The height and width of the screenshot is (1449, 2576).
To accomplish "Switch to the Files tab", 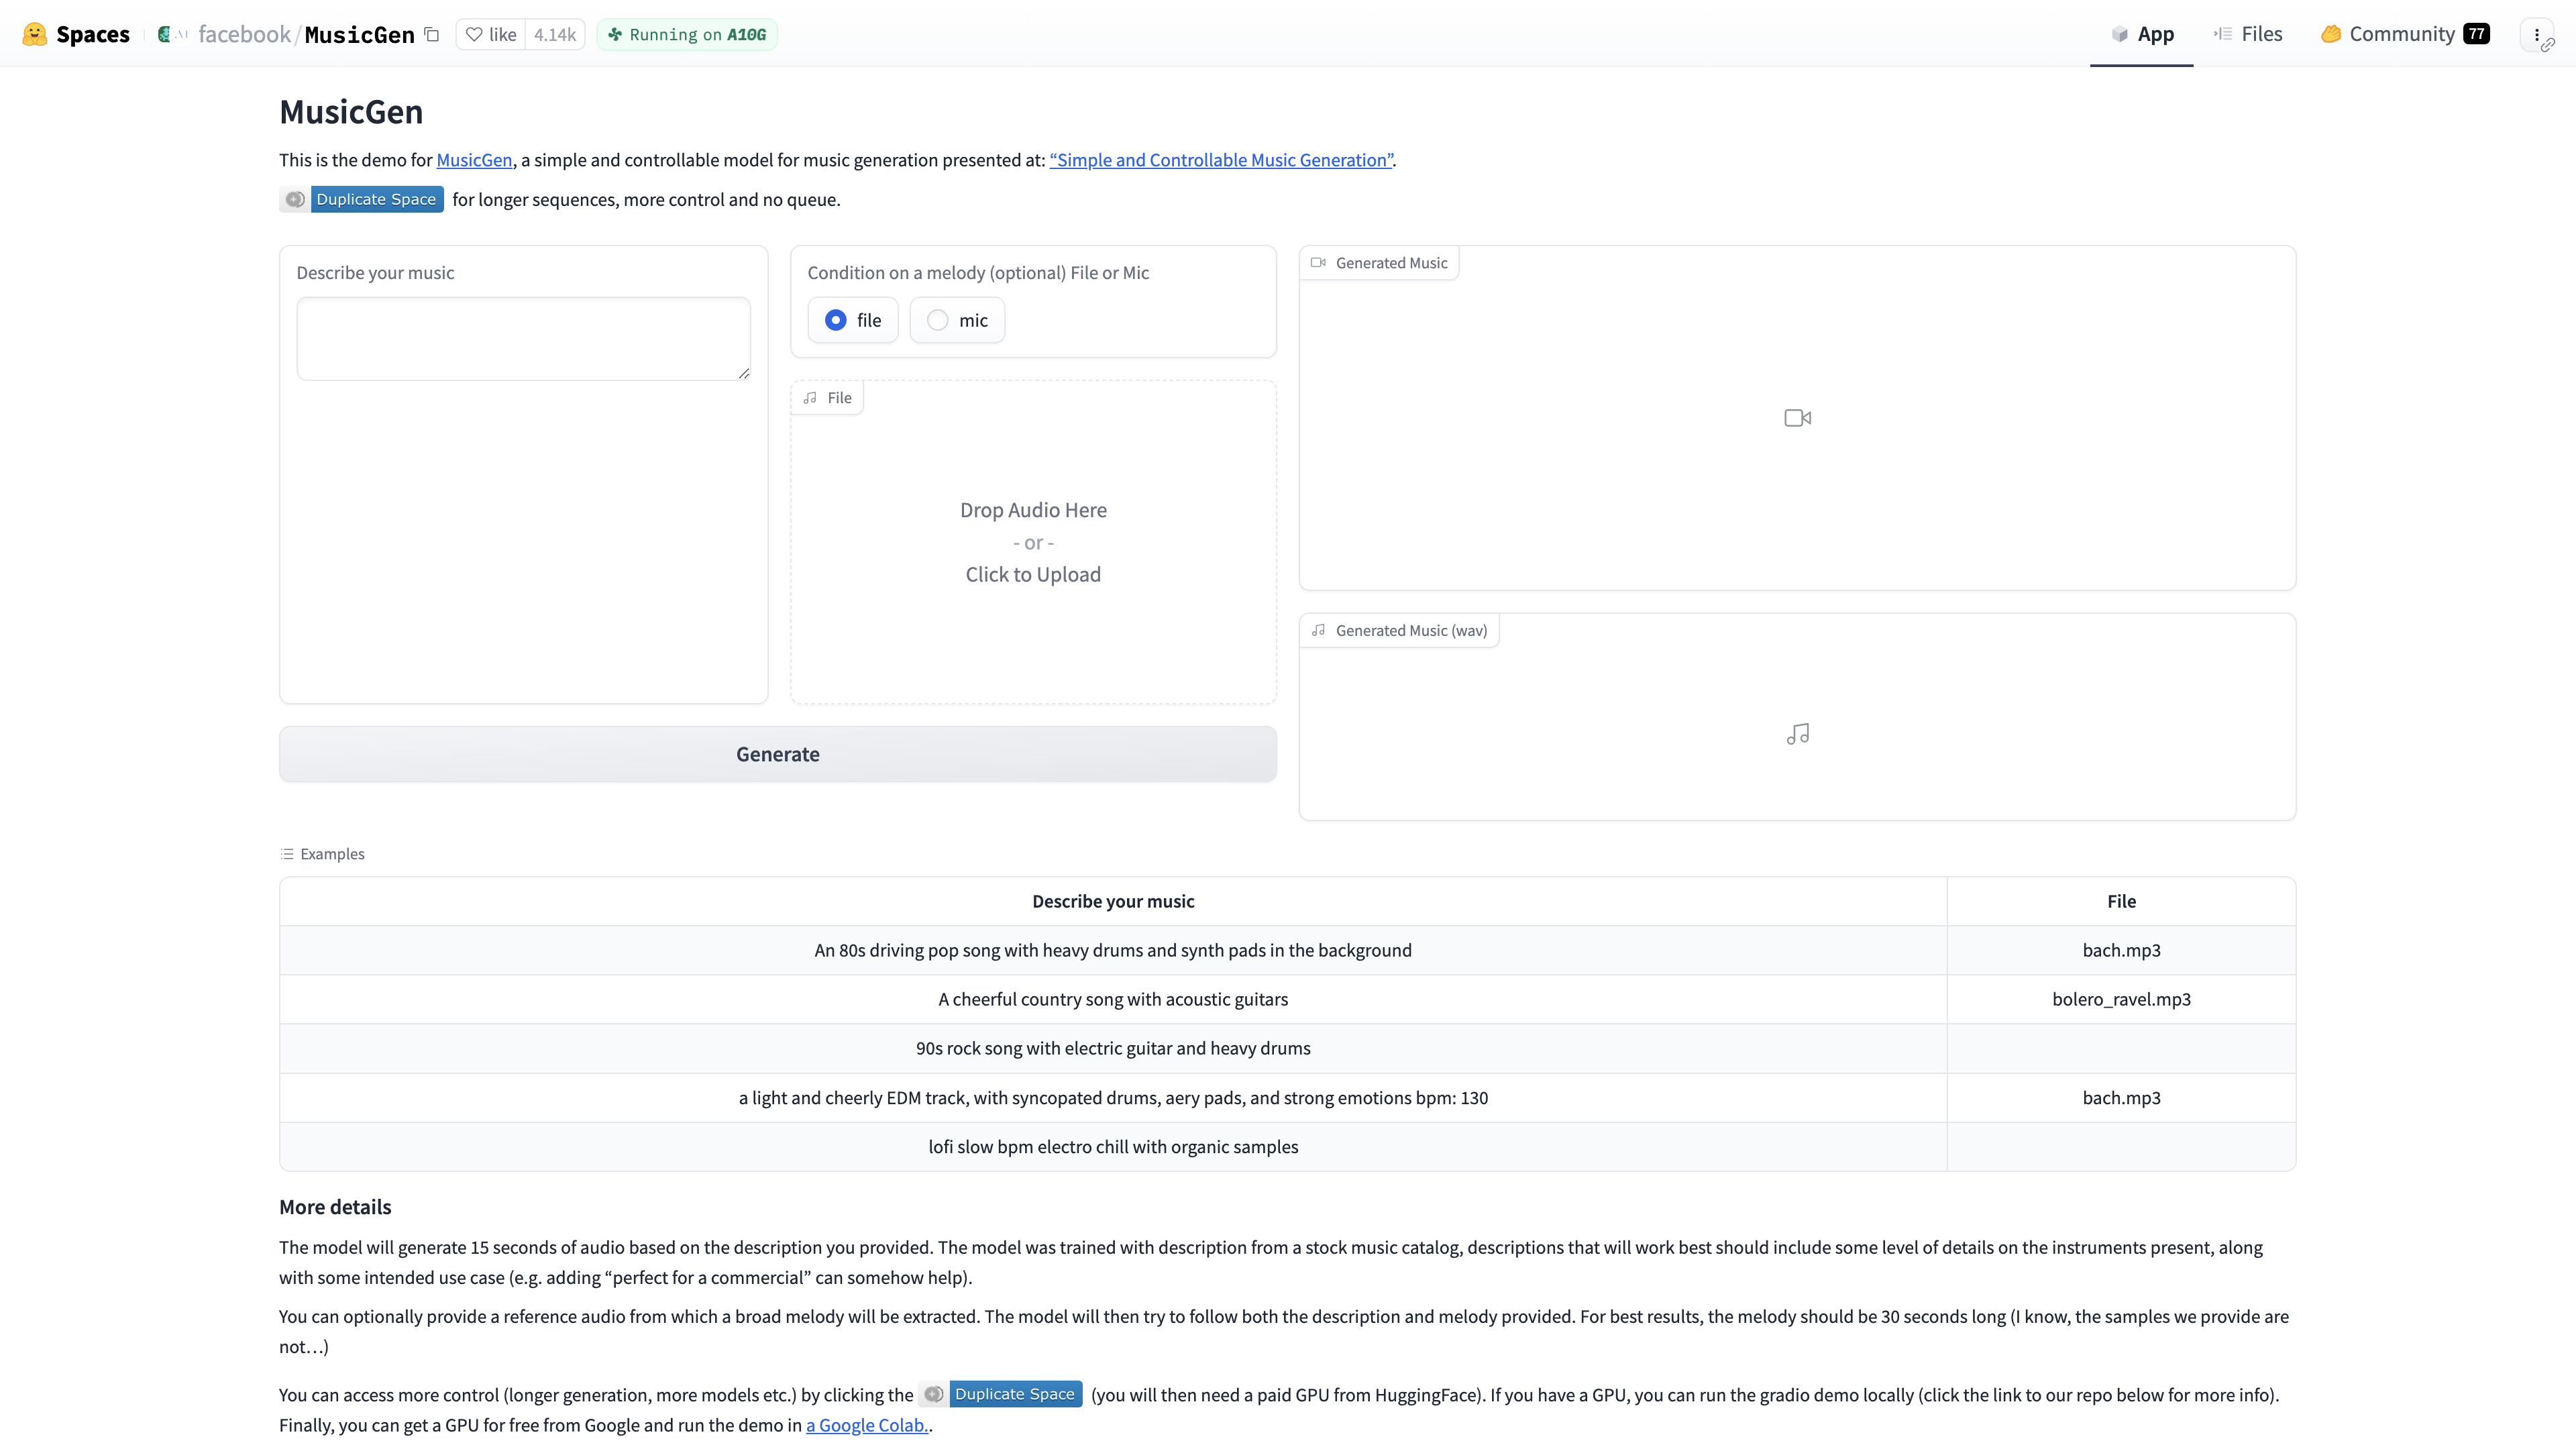I will pos(2248,34).
